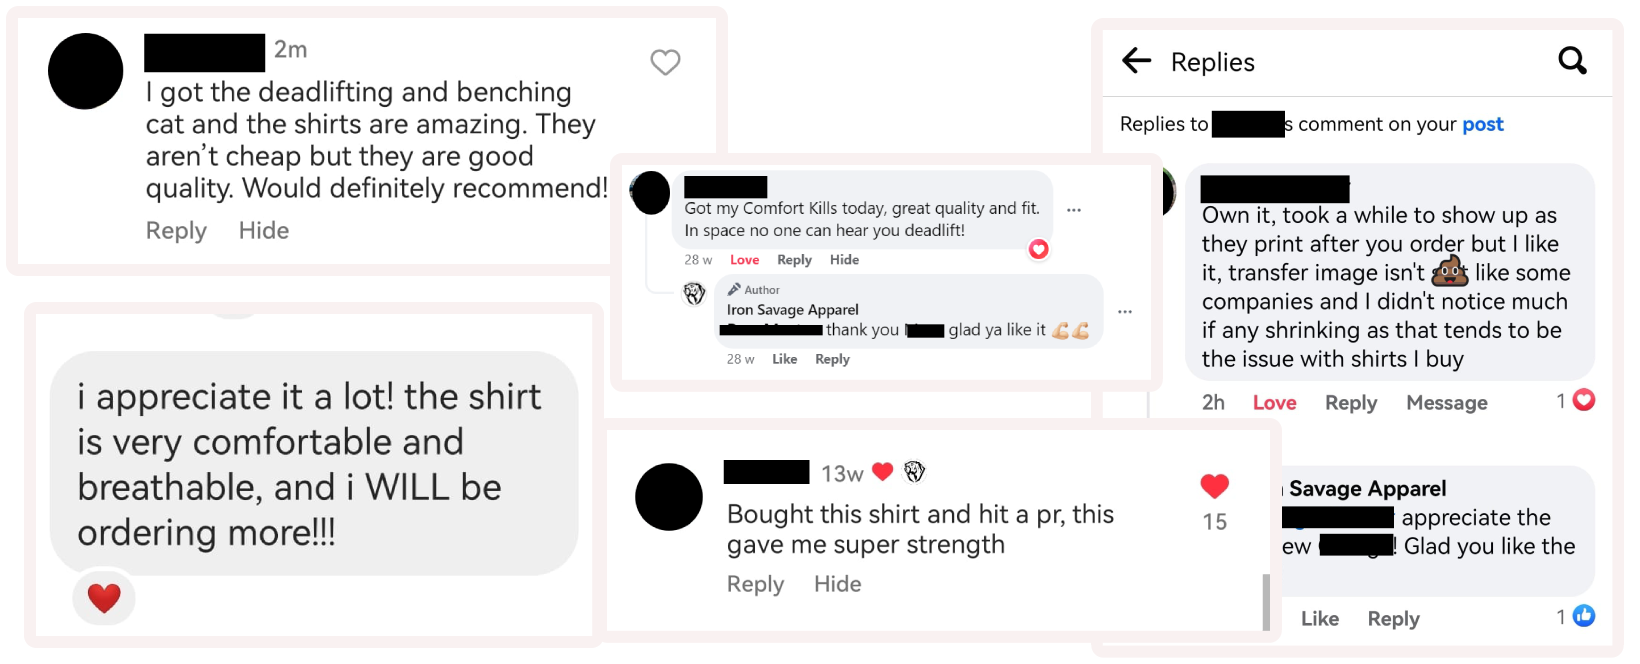This screenshot has height=664, width=1640.
Task: Click Love under the Comfort Kills comment
Action: [x=745, y=260]
